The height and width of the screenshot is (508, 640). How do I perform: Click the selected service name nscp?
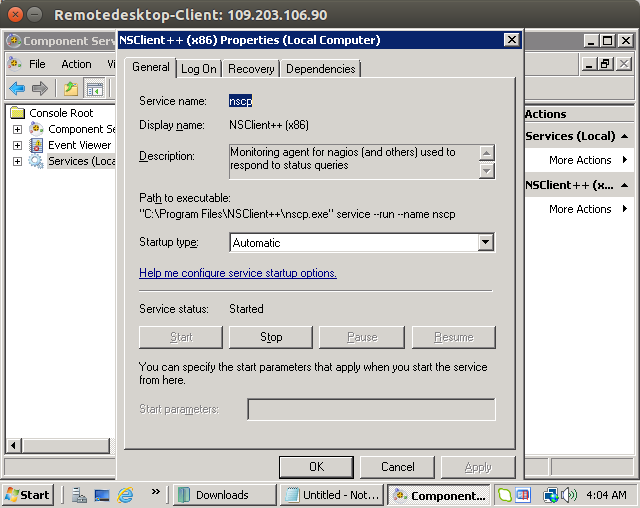240,101
